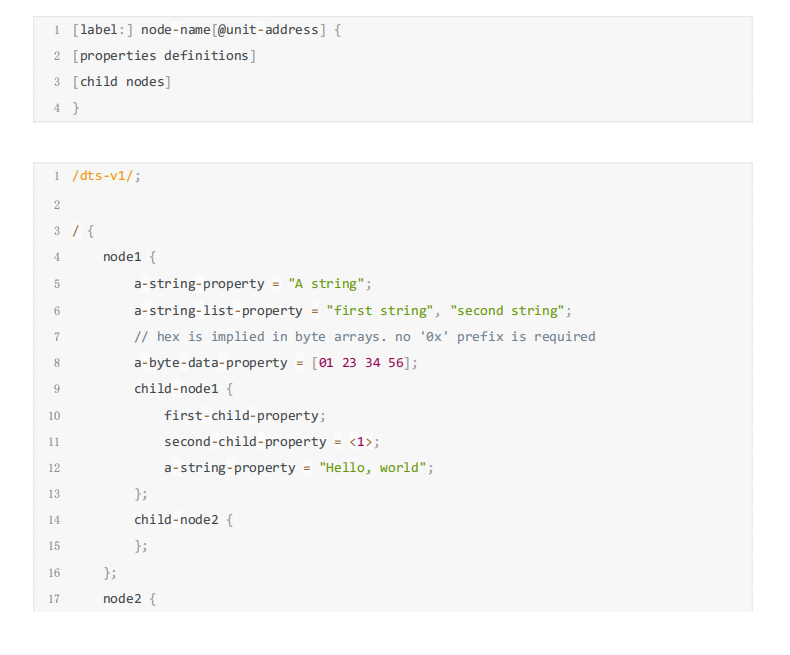Click the "node2" node name
The width and height of the screenshot is (790, 655).
click(x=124, y=598)
